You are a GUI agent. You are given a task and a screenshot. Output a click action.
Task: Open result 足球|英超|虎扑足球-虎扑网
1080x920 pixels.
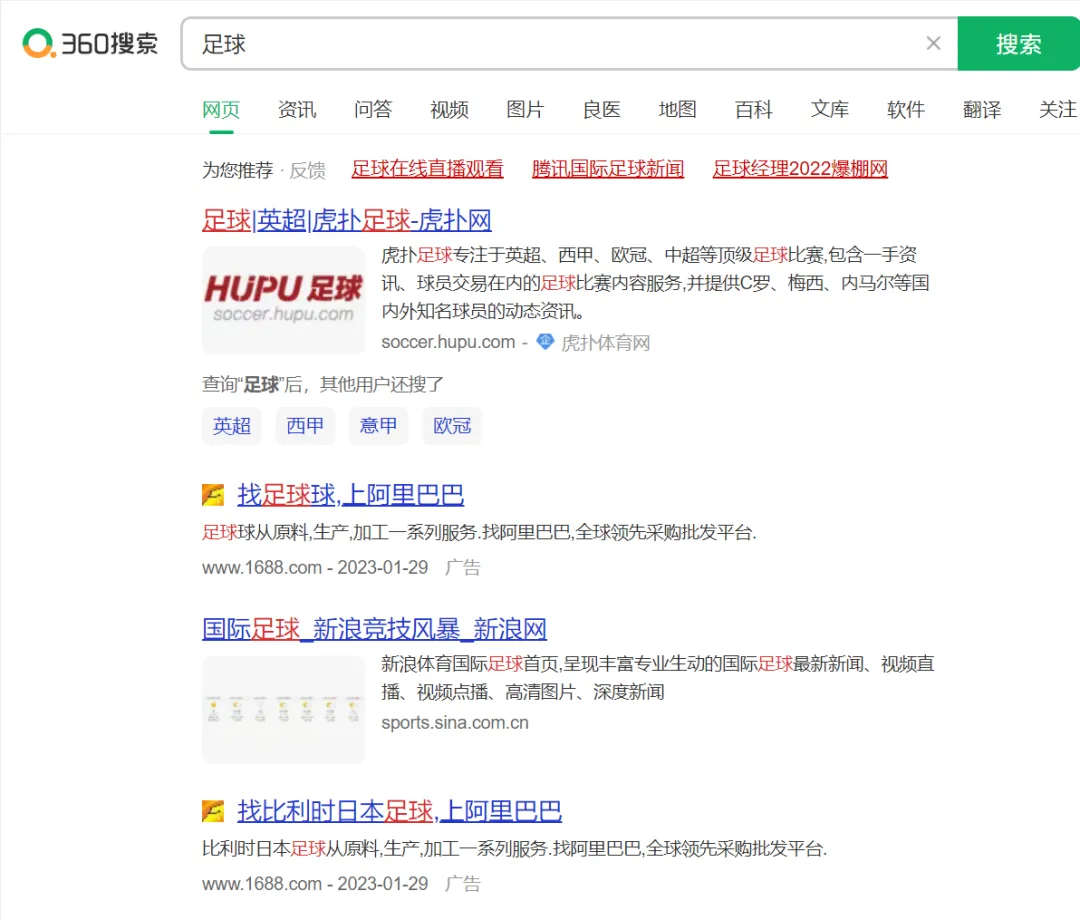point(346,221)
